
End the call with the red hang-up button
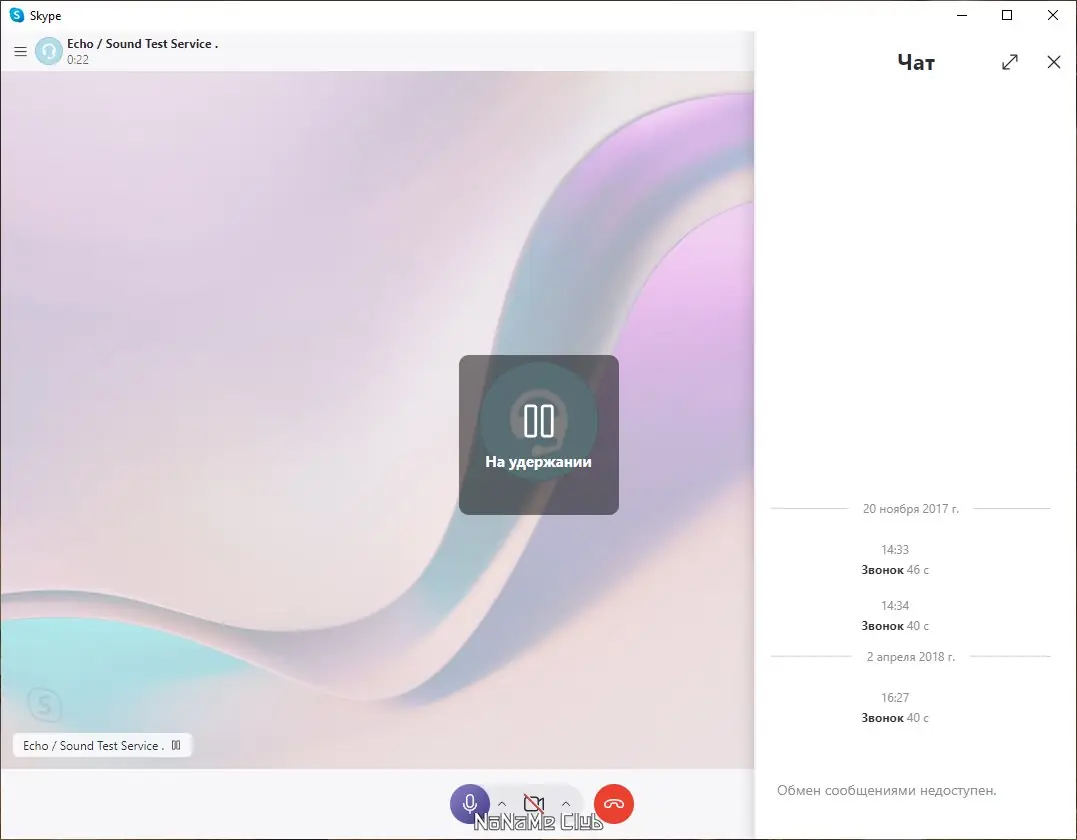tap(613, 804)
